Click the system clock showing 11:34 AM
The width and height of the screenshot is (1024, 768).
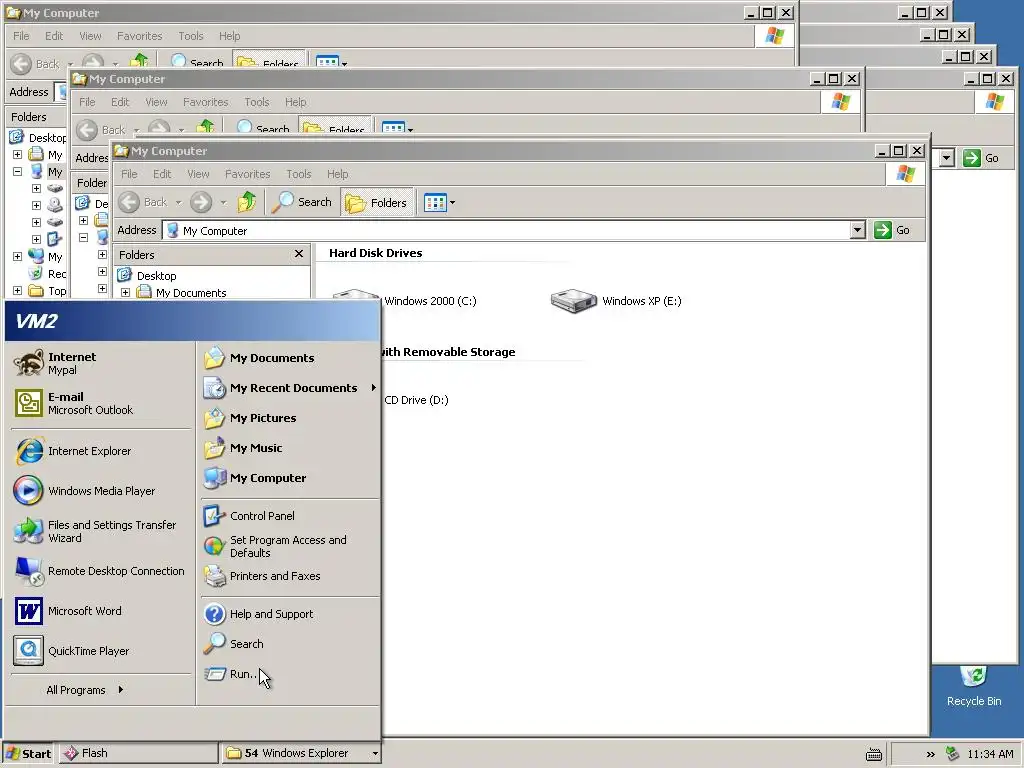[x=990, y=754]
